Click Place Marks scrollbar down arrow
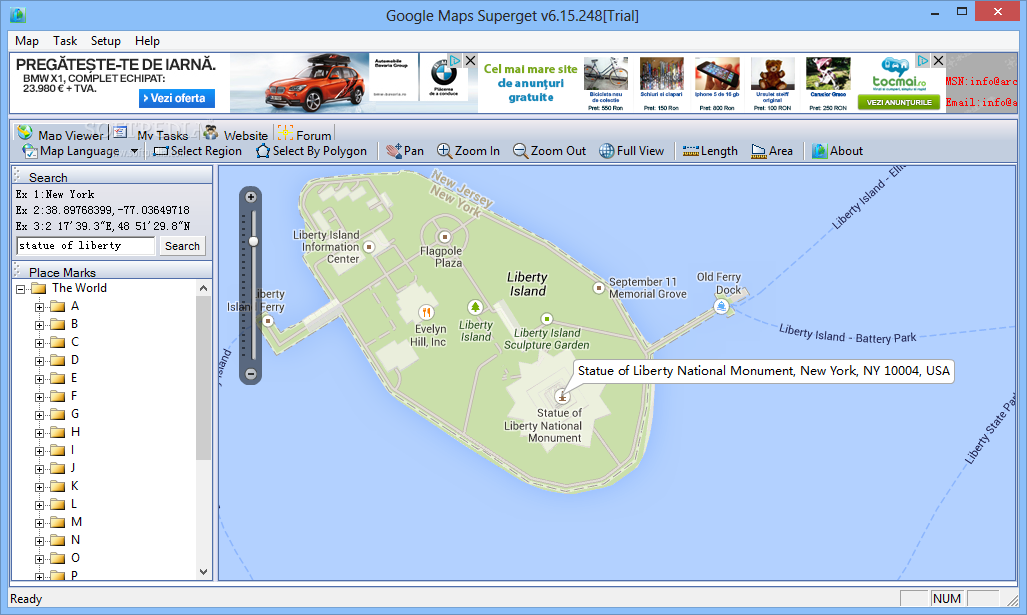Image resolution: width=1027 pixels, height=615 pixels. click(x=203, y=572)
